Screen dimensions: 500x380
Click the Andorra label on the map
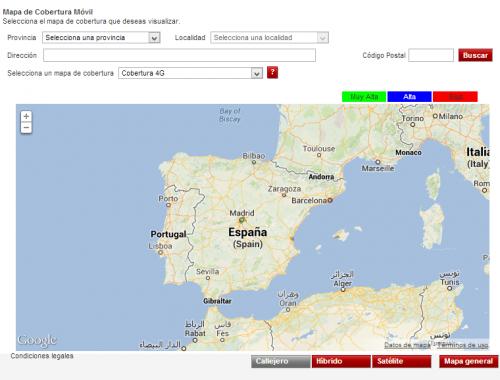(321, 177)
